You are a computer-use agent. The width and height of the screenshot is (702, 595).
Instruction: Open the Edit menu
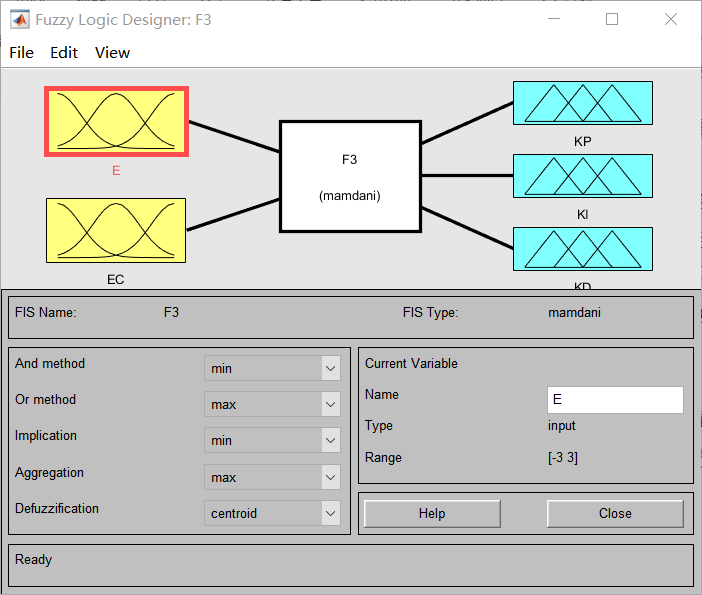(64, 53)
